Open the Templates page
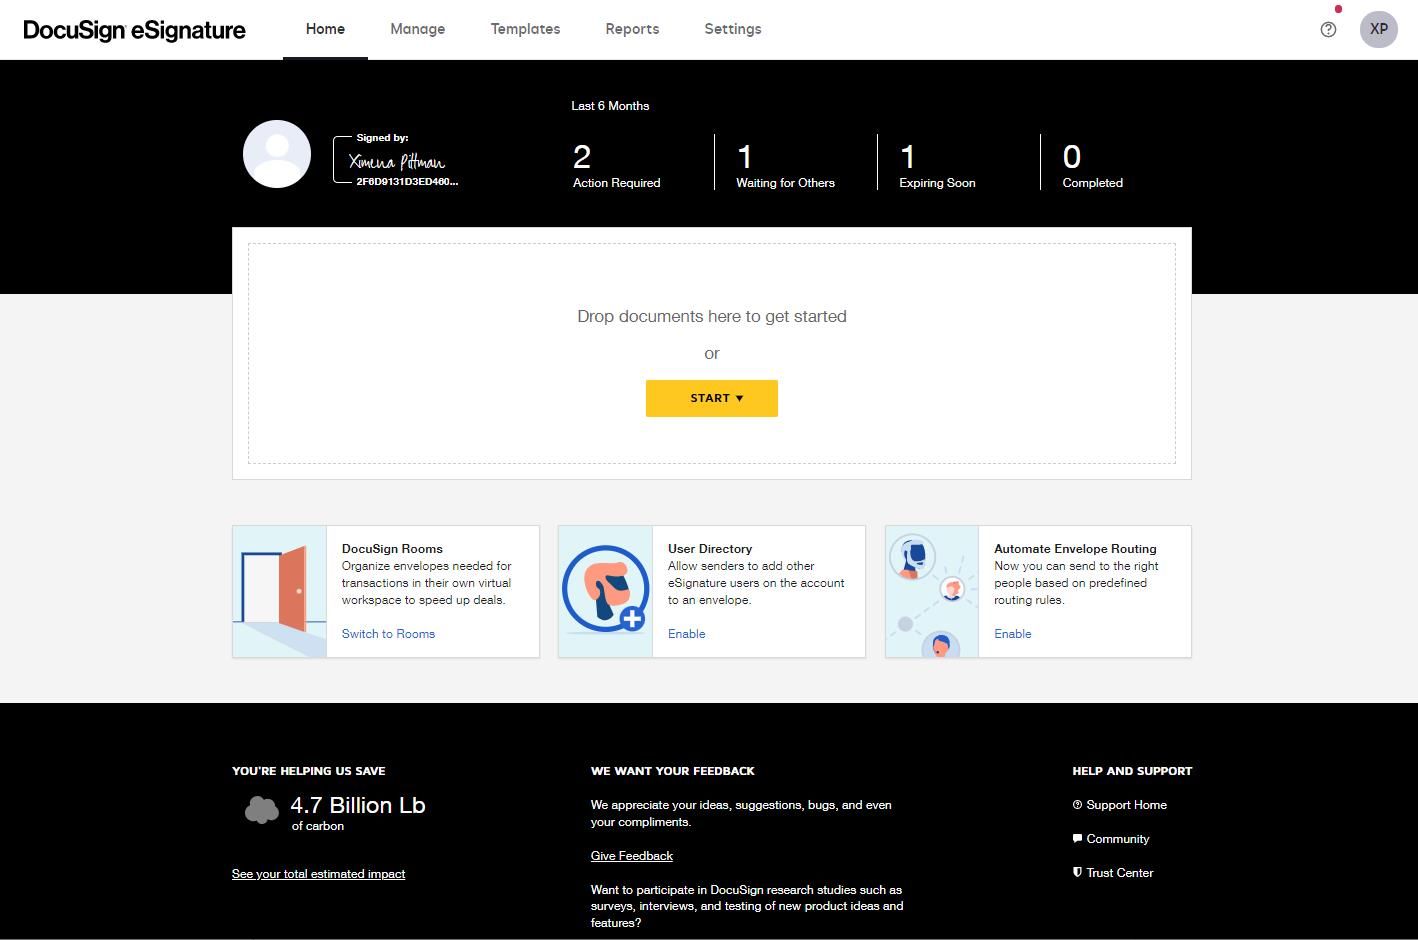The width and height of the screenshot is (1418, 940). [x=525, y=29]
